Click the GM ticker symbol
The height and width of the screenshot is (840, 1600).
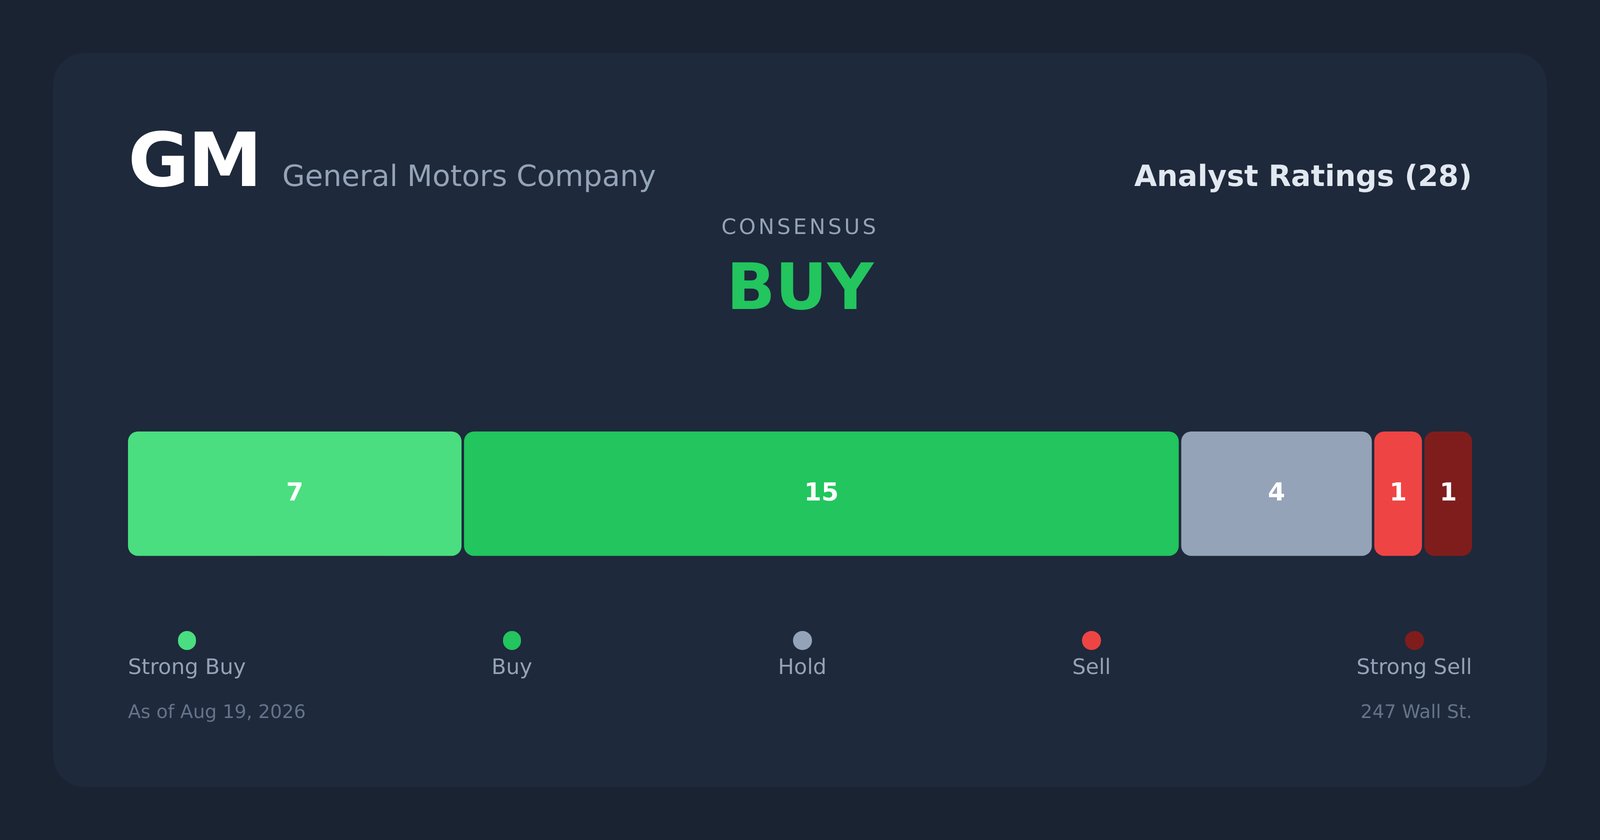pos(194,162)
